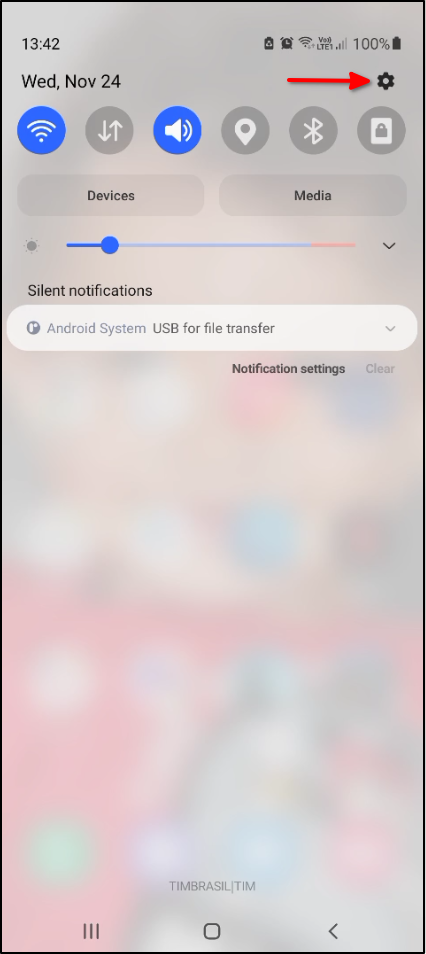Enable Bluetooth quick toggle

pos(313,130)
